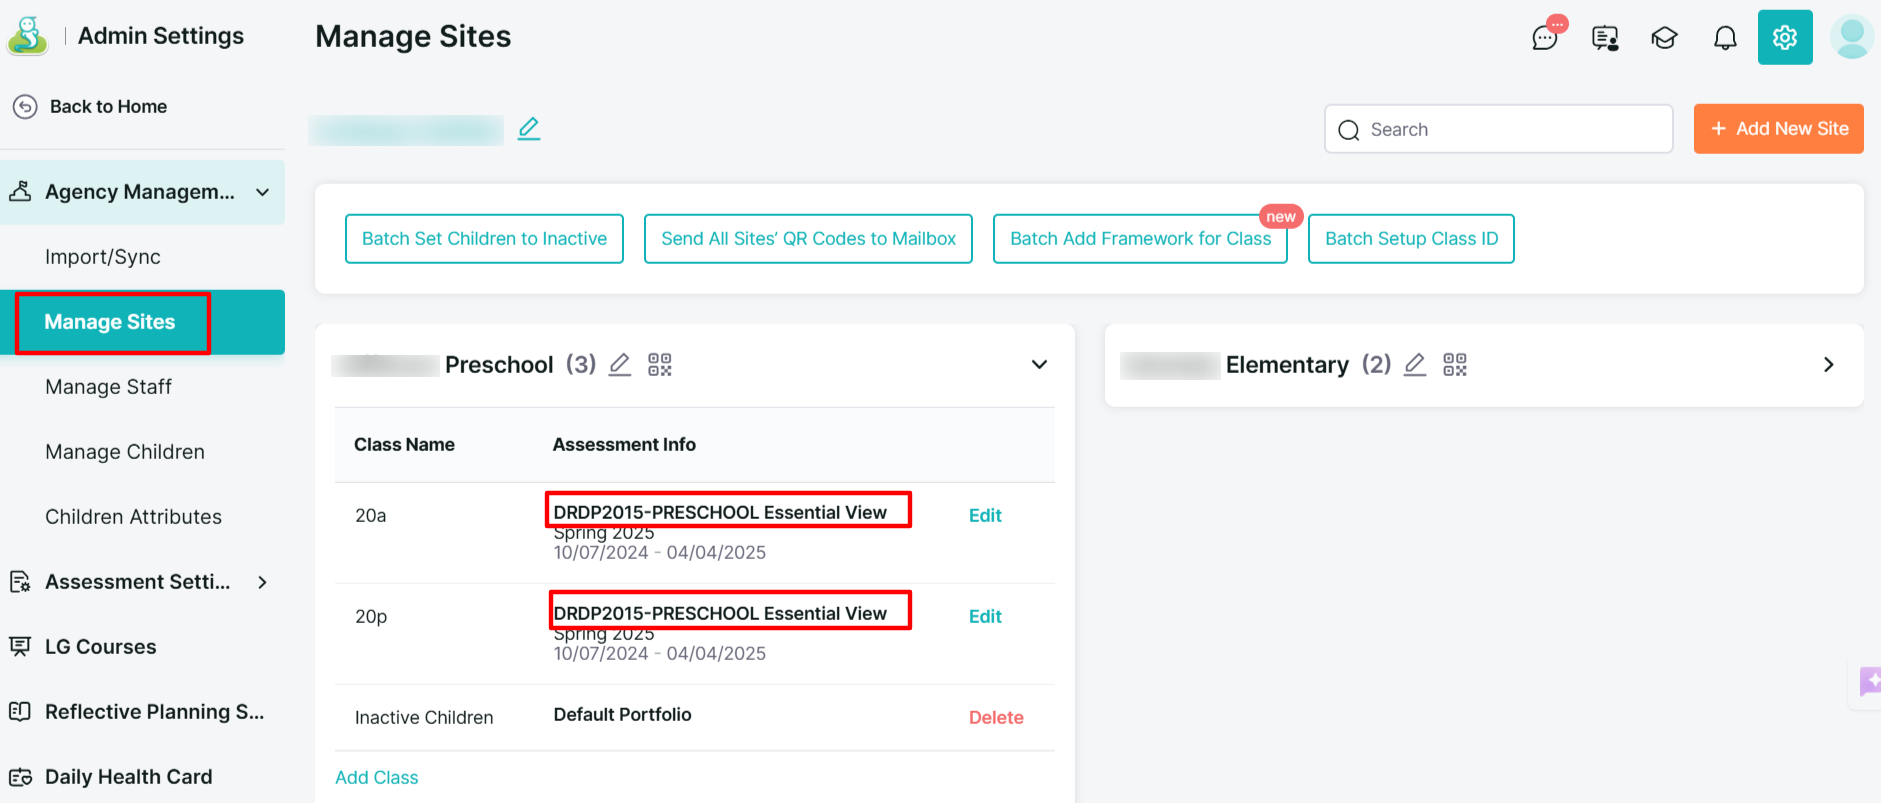Expand the Elementary site panel
Viewport: 1881px width, 803px height.
click(1828, 365)
